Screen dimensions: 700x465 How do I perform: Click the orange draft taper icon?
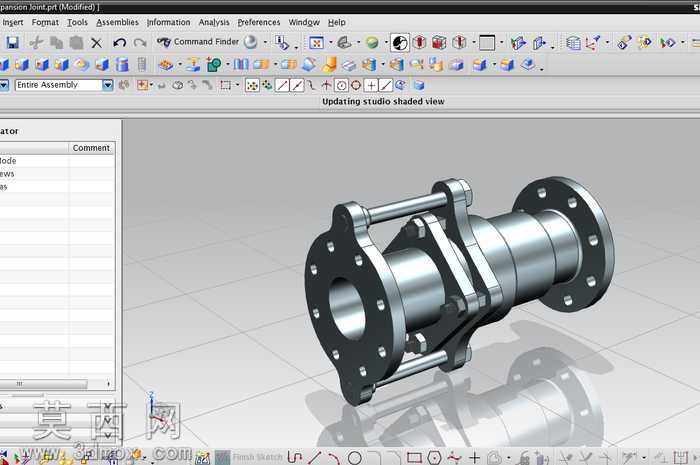[329, 65]
